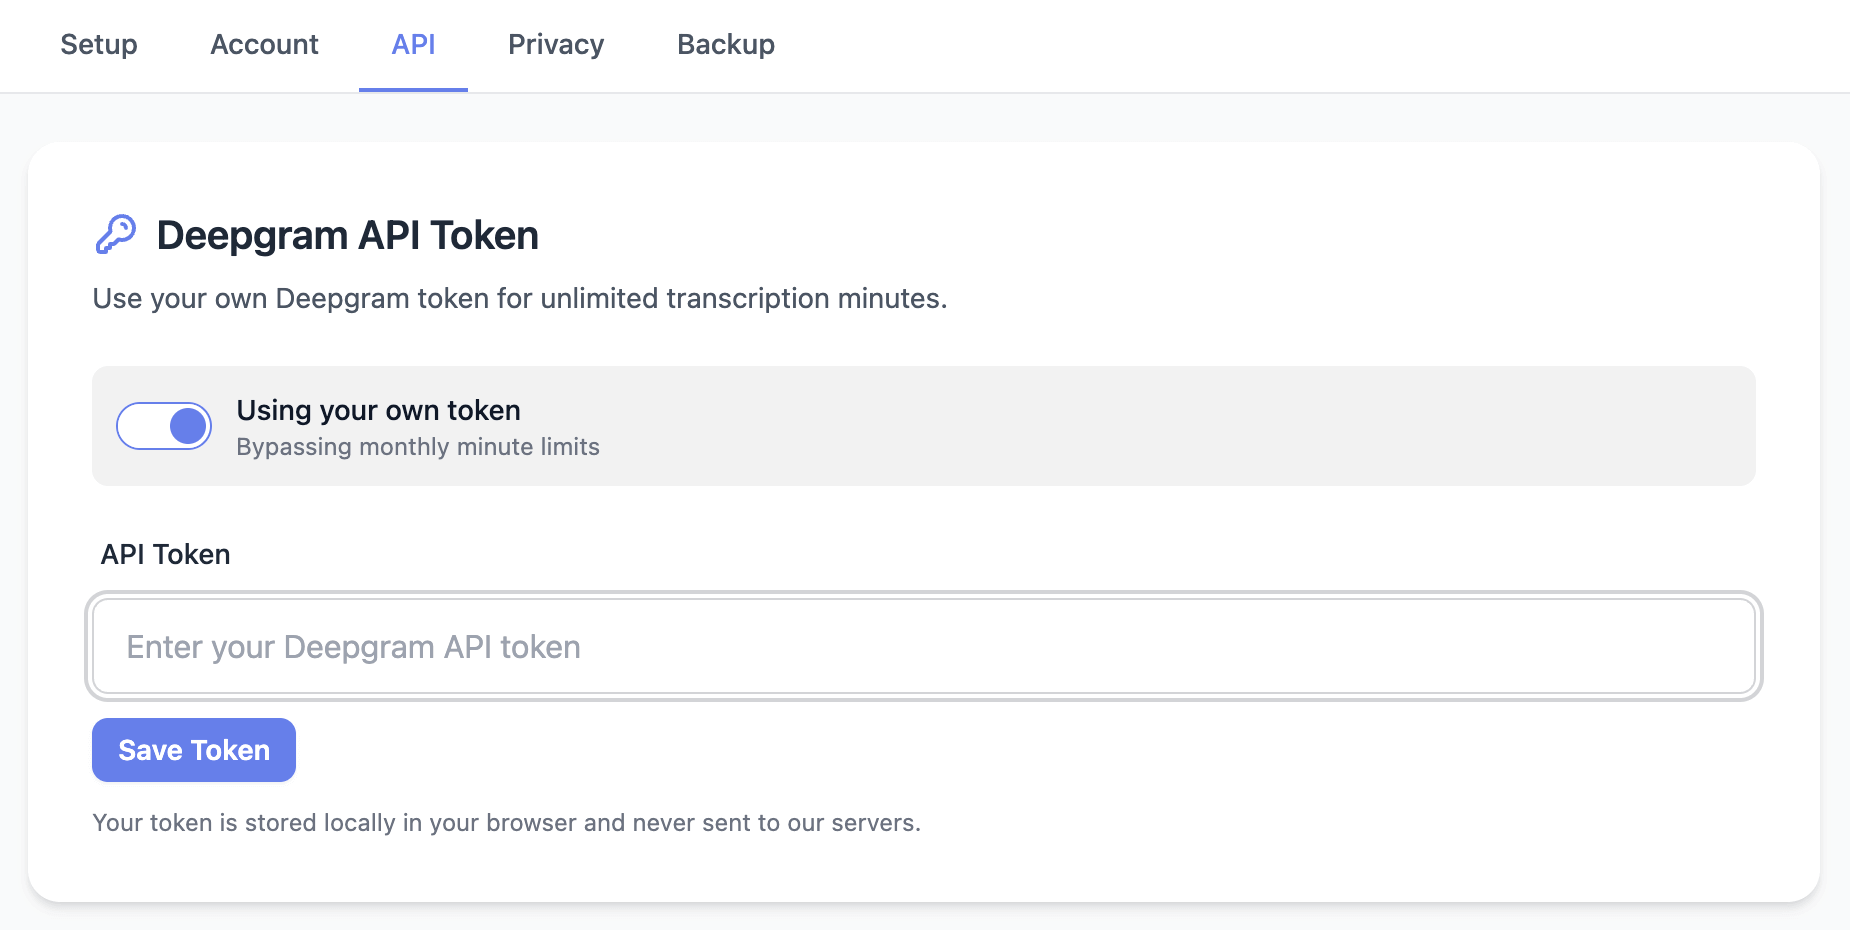Click the key icon beside the heading
Image resolution: width=1850 pixels, height=930 pixels.
[115, 234]
